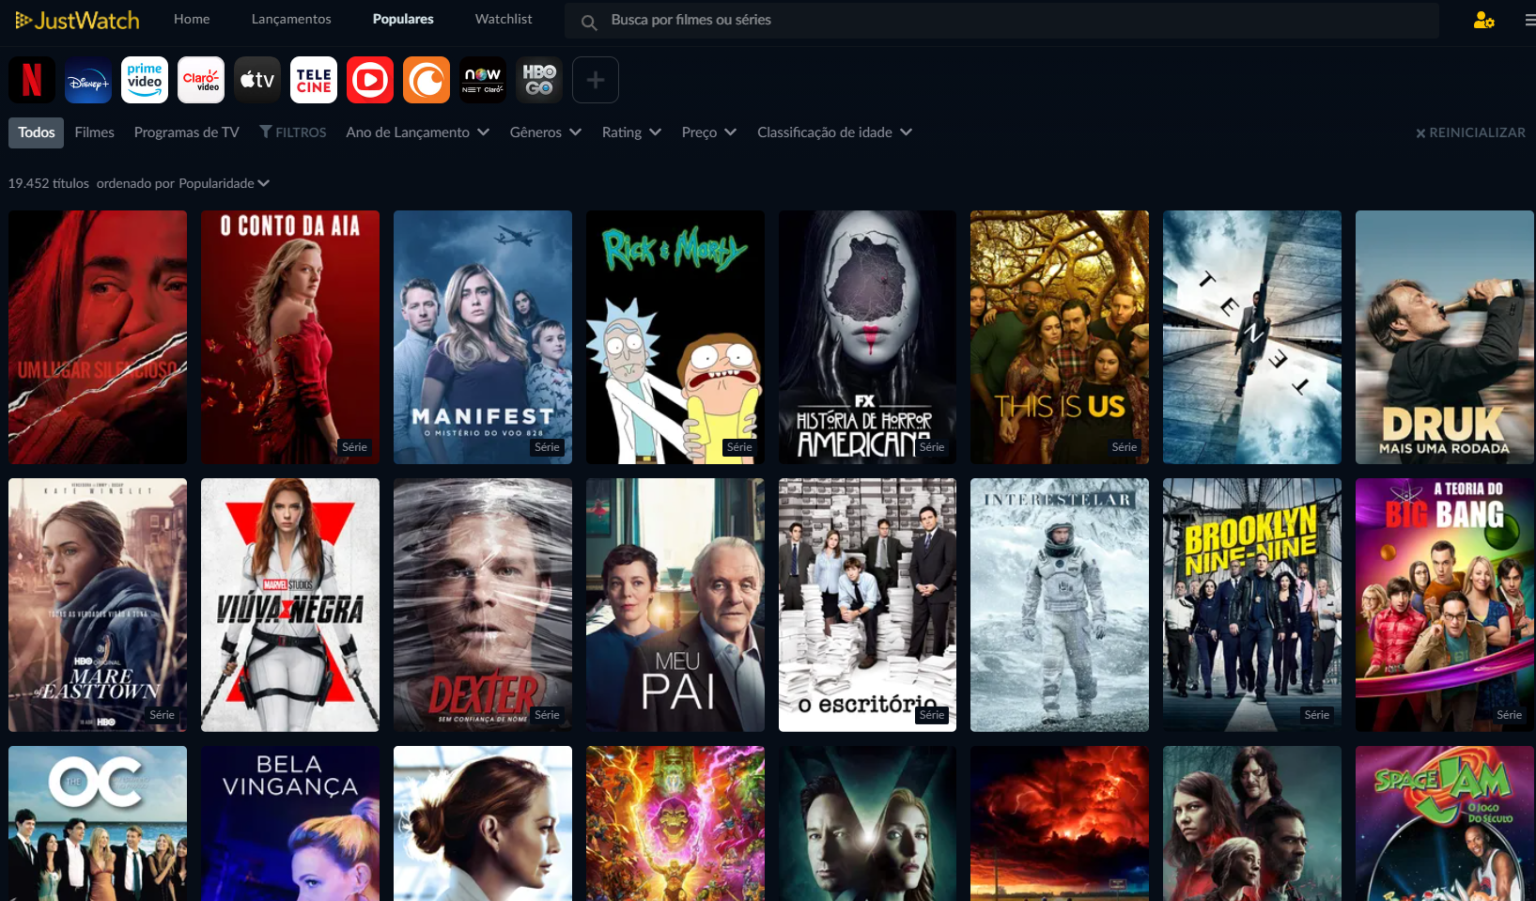Select the Apple TV provider icon

coord(257,80)
